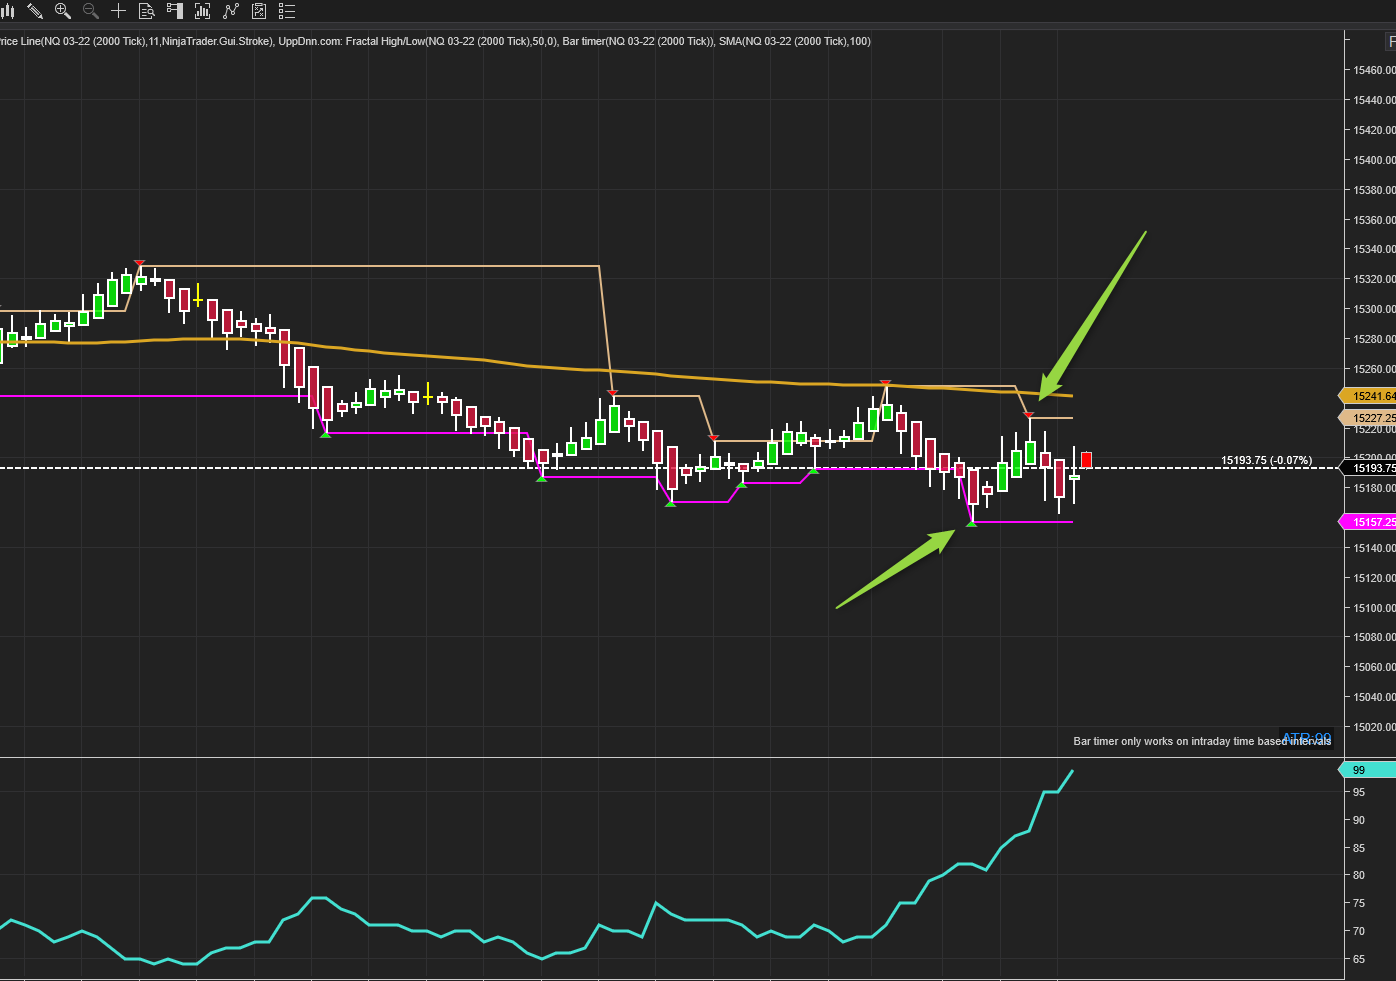Click the 15193.75 (-0.07%) price label
This screenshot has height=981, width=1396.
coord(1266,461)
